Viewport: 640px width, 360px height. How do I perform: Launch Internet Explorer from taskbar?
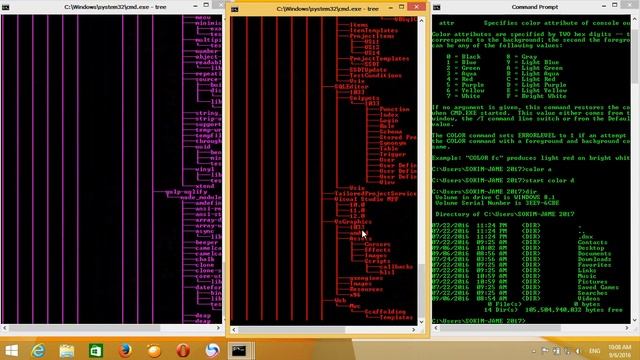point(38,351)
